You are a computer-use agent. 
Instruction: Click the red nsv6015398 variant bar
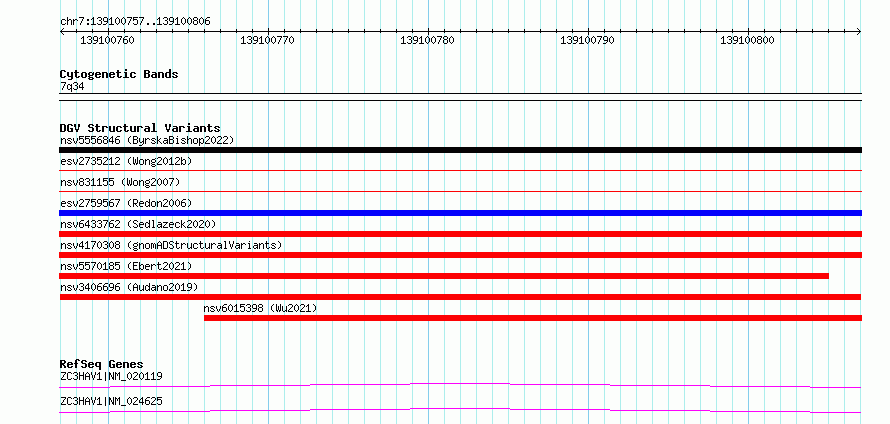pyautogui.click(x=533, y=318)
